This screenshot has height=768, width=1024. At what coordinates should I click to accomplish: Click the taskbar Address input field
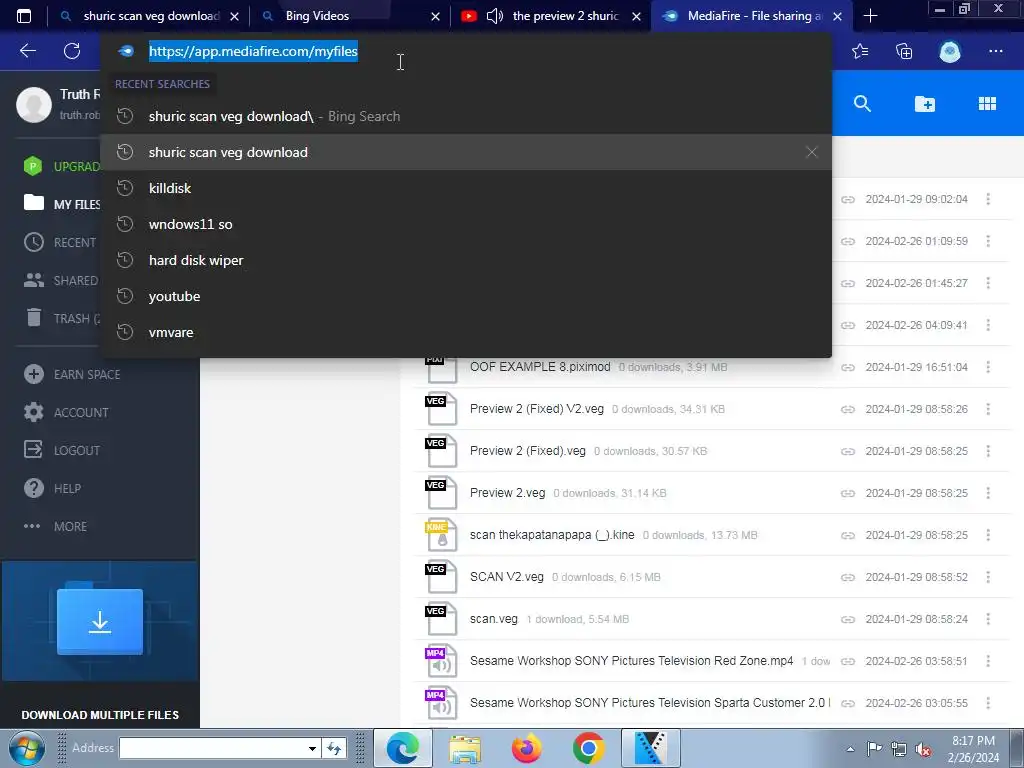212,748
